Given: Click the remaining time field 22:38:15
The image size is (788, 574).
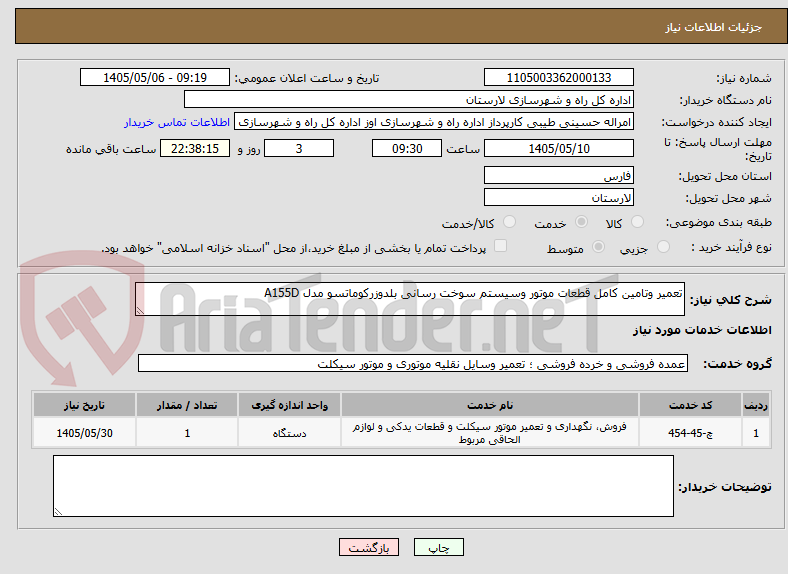Looking at the screenshot, I should pos(195,148).
